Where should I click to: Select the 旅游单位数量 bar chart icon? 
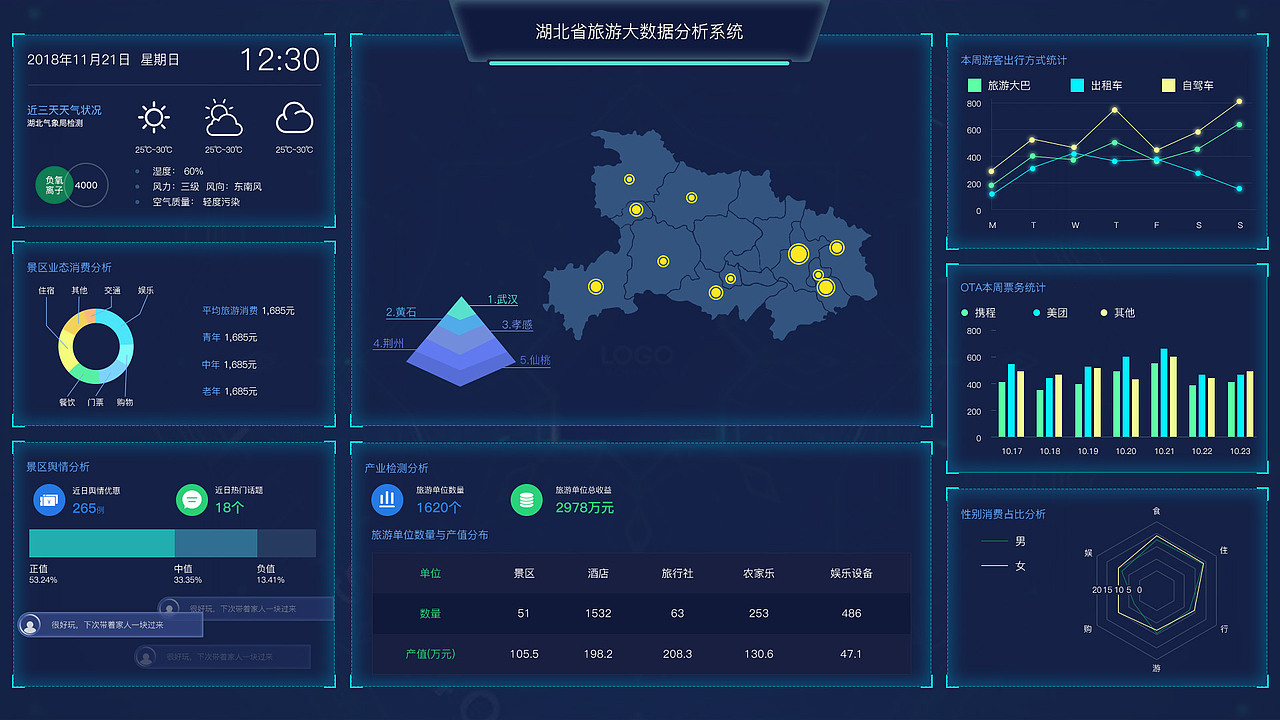(x=386, y=500)
